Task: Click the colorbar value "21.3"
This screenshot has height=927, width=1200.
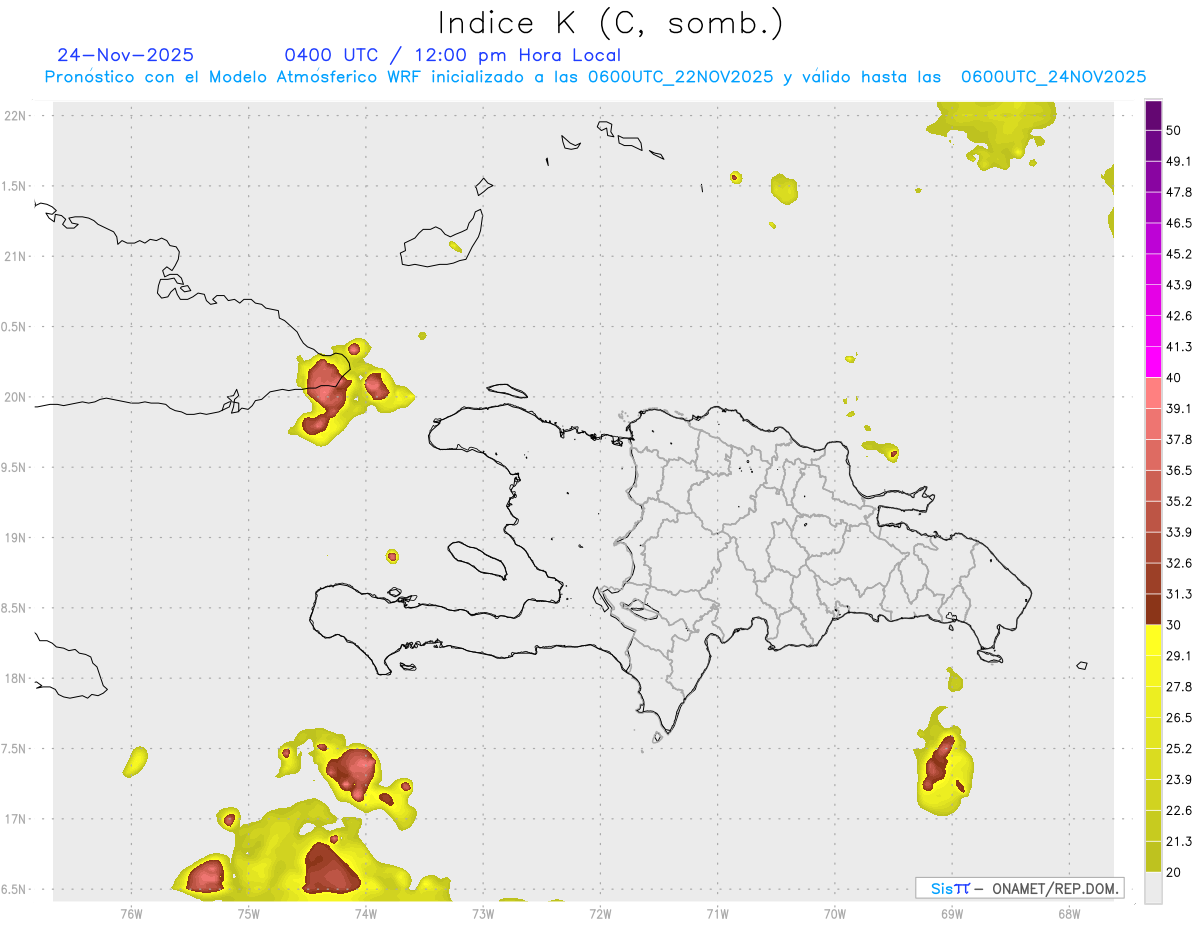Action: 1179,841
